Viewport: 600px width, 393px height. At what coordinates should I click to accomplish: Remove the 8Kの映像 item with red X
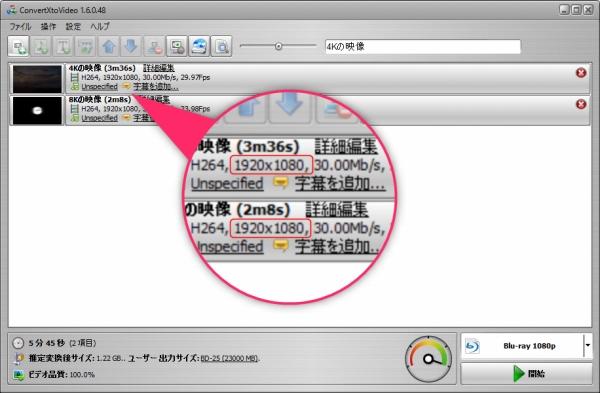click(581, 104)
